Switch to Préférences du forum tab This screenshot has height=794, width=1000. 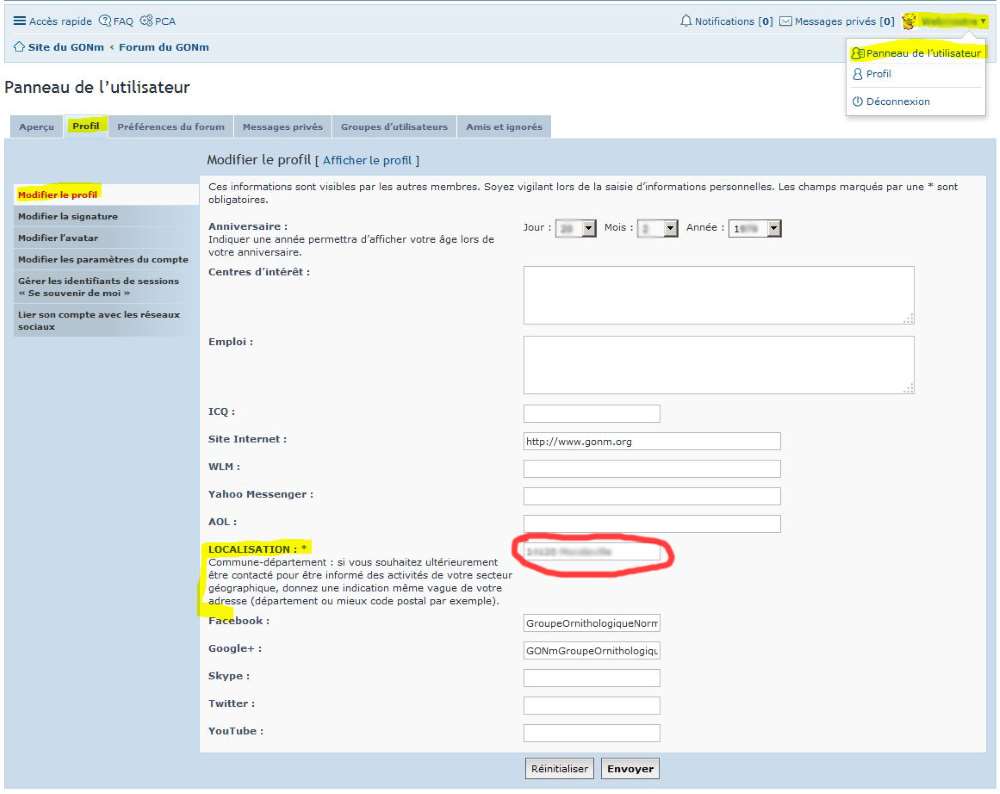(x=171, y=127)
